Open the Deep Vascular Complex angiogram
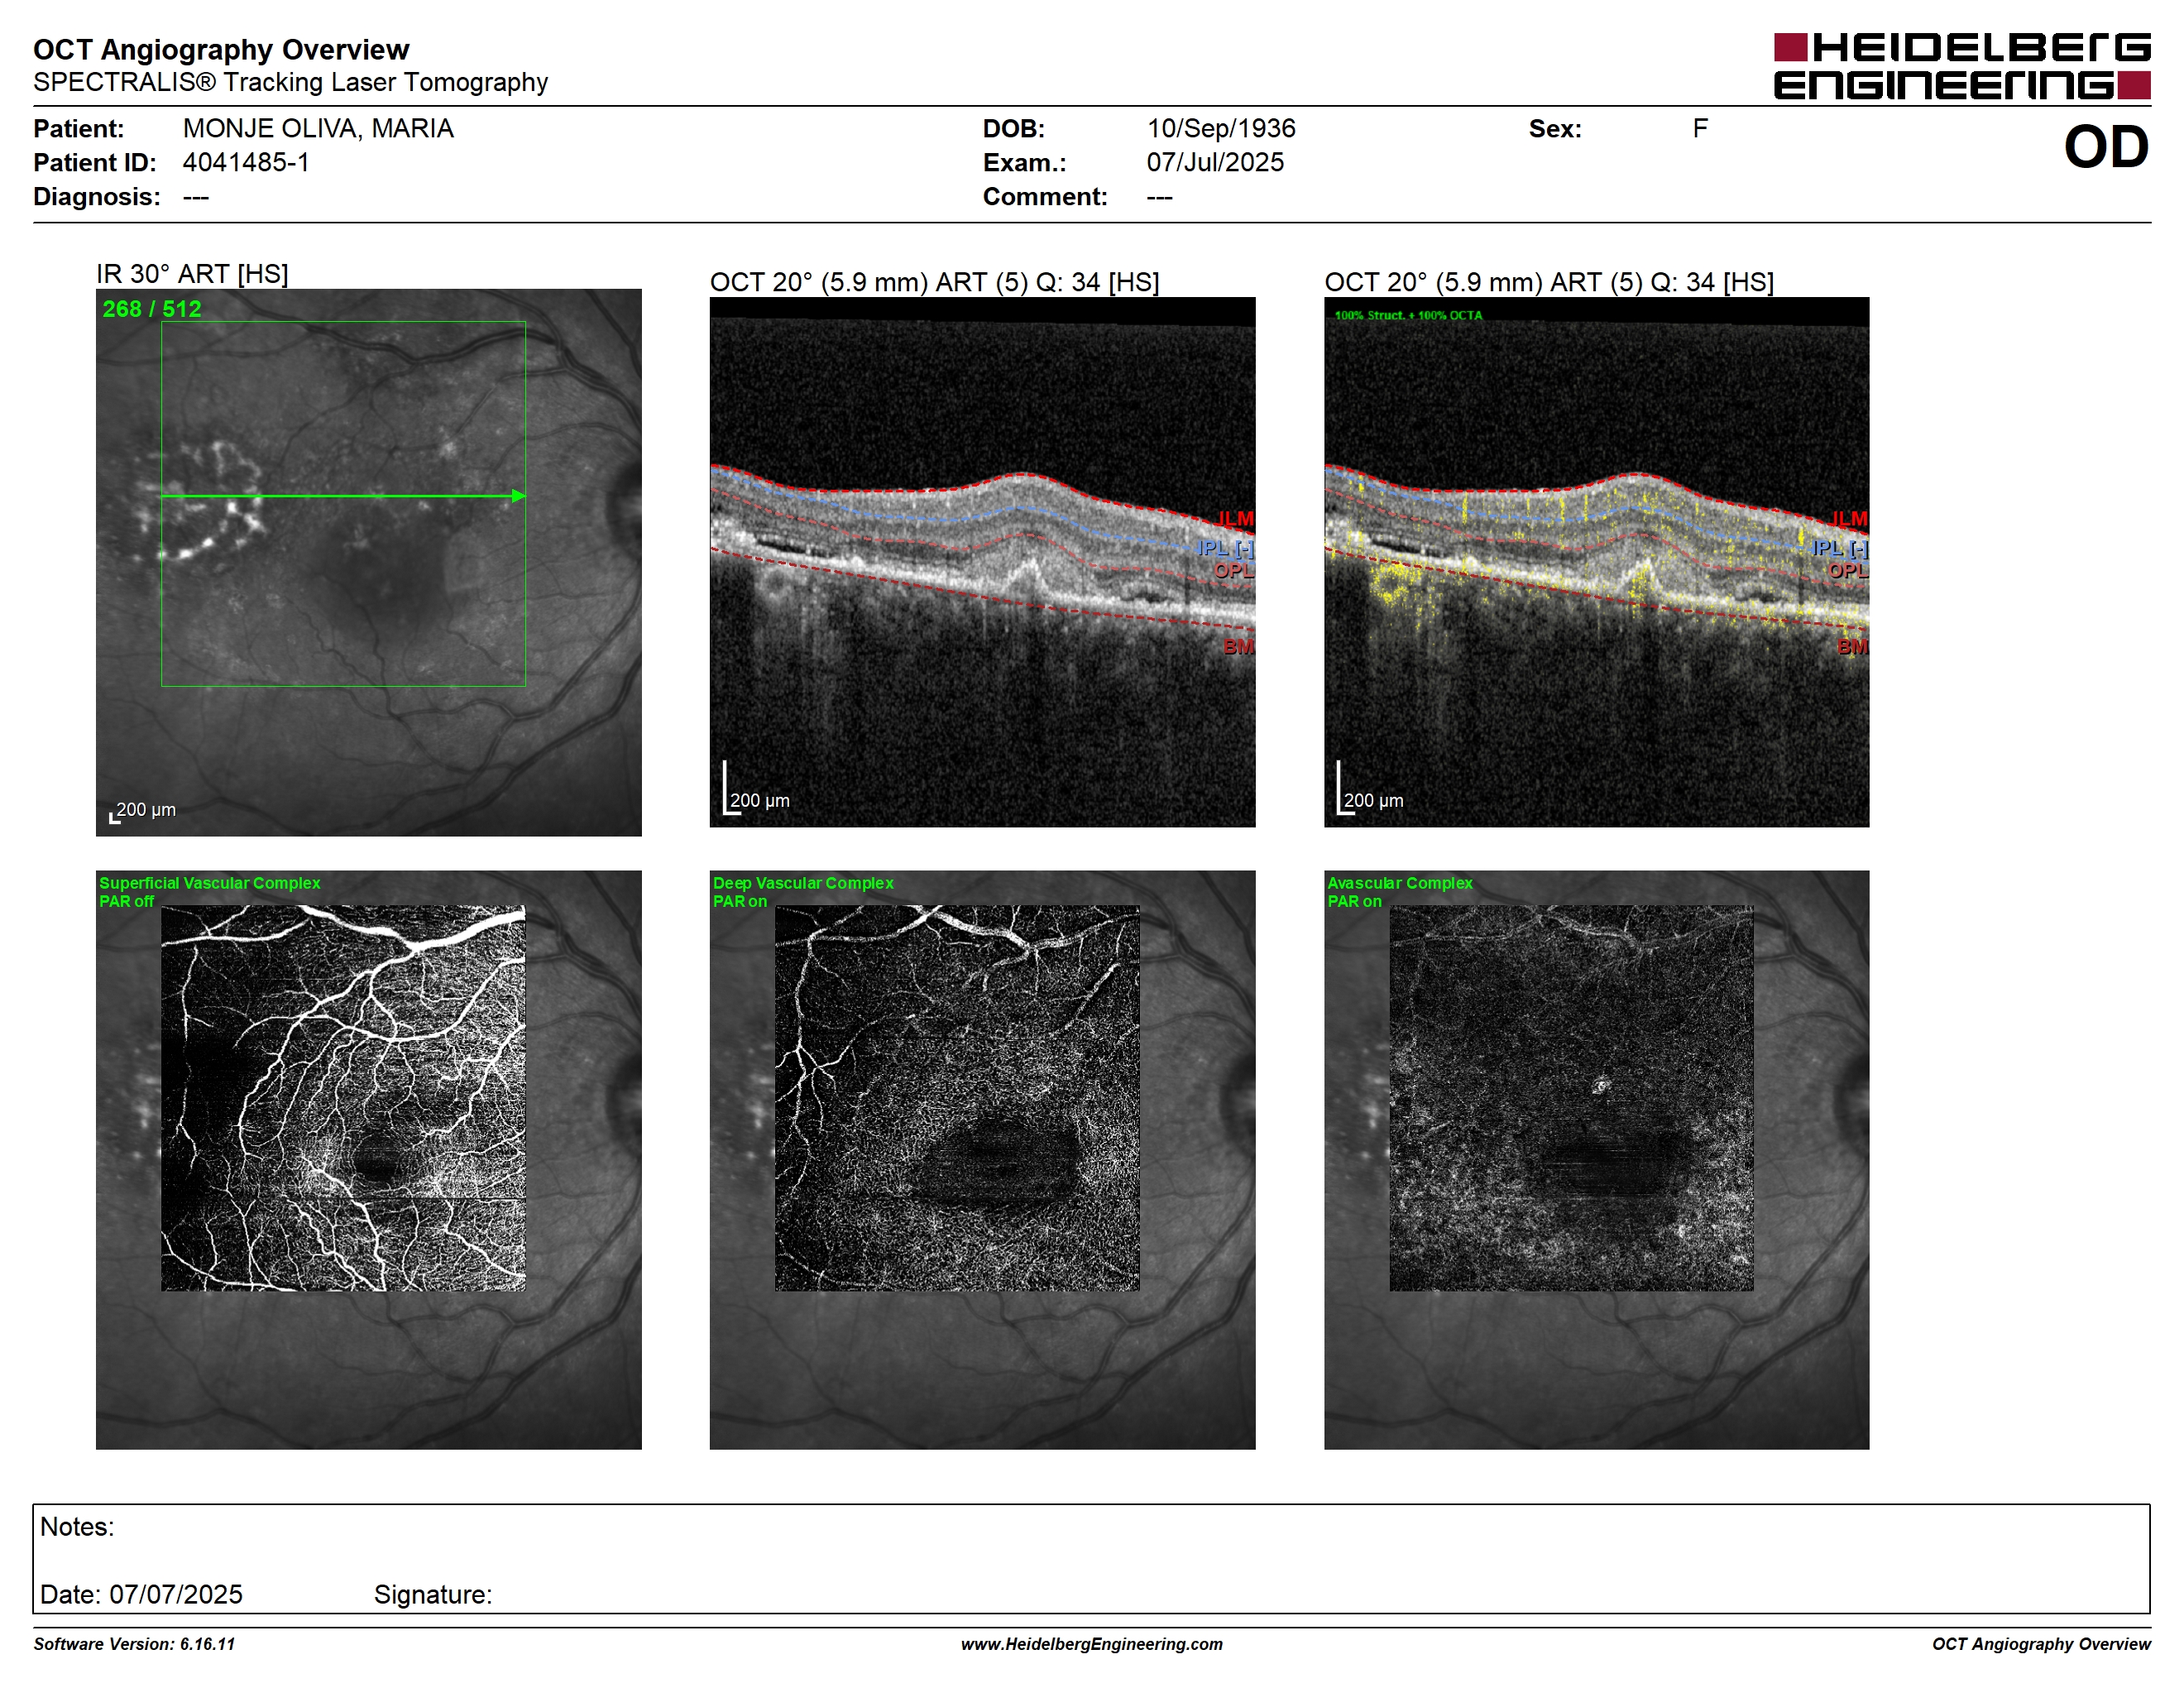 (x=957, y=1098)
